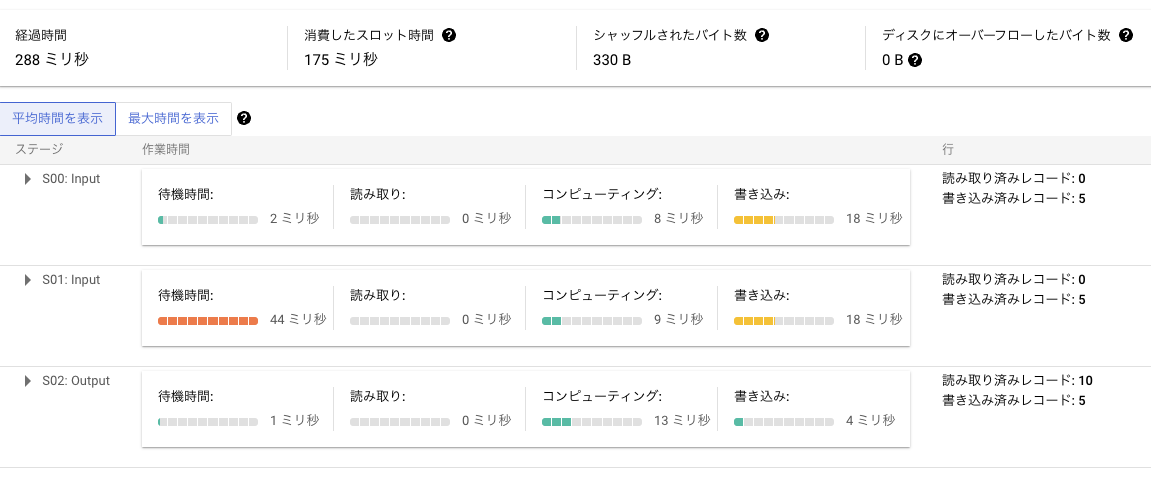Click orange 待機時間 bar in S01
This screenshot has height=481, width=1151.
208,320
